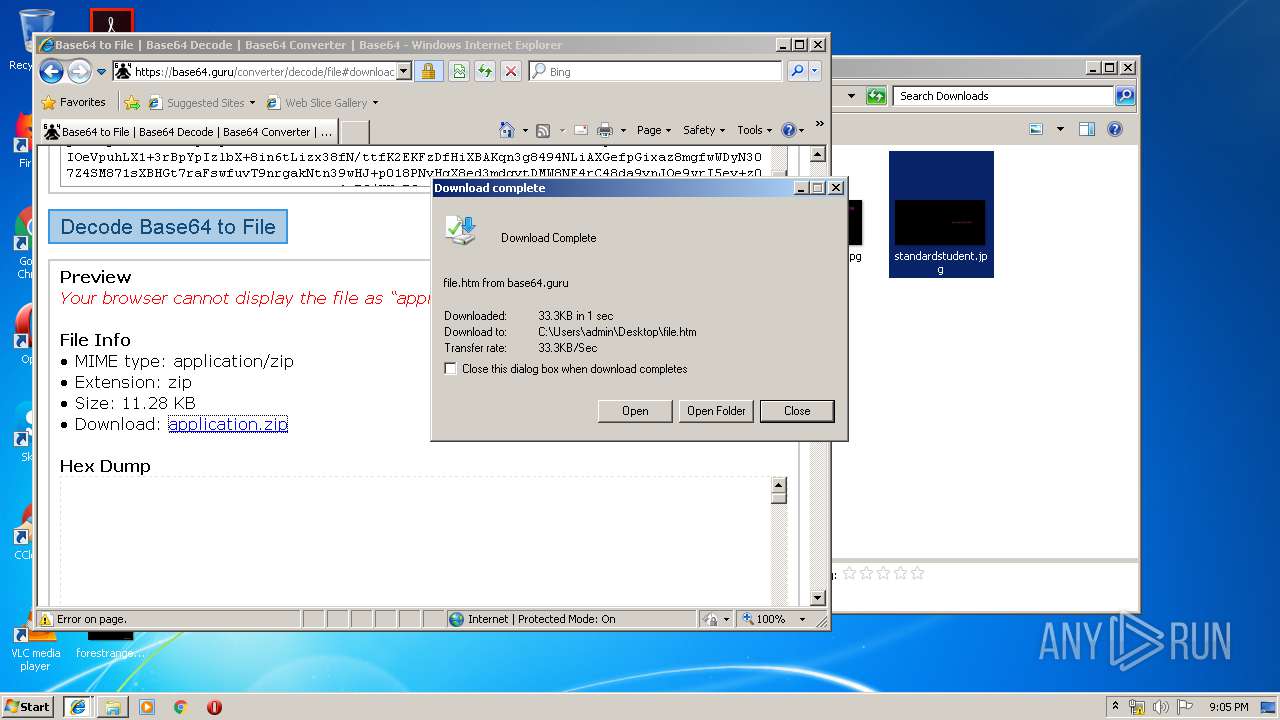
Task: Go back in Internet Explorer
Action: [x=51, y=71]
